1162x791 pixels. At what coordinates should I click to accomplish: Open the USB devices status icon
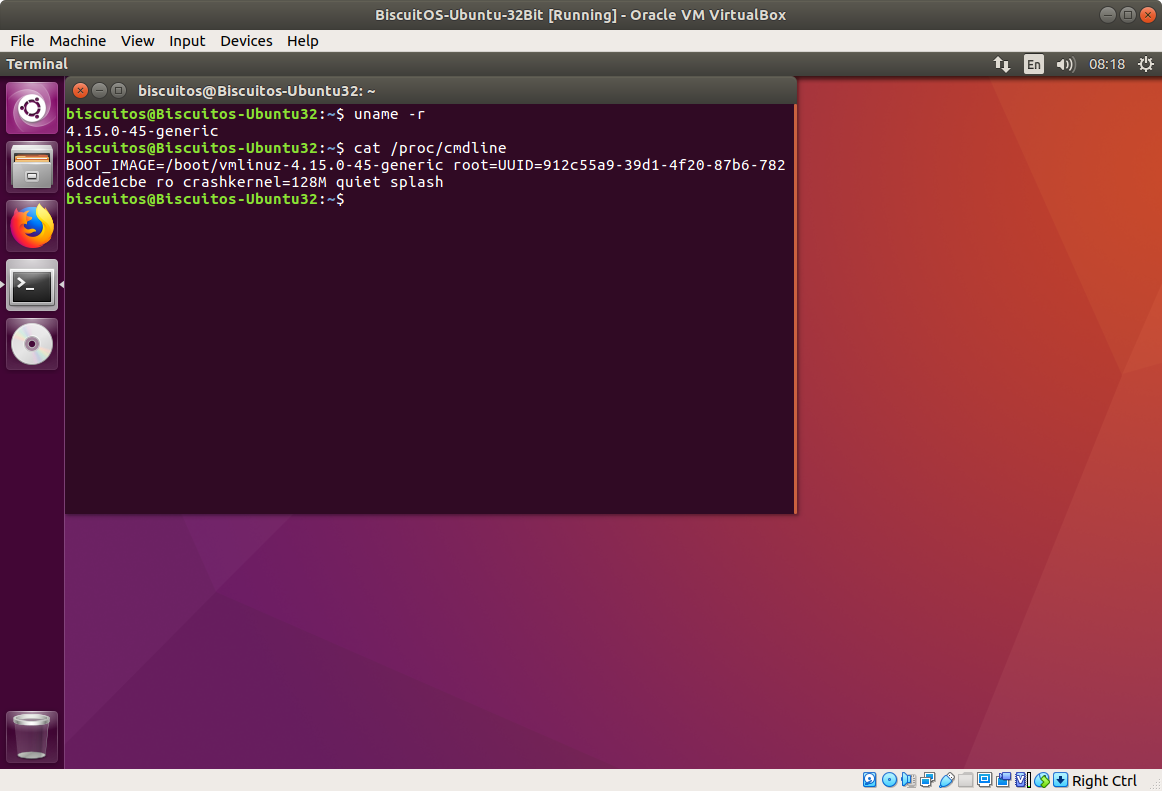pos(946,780)
